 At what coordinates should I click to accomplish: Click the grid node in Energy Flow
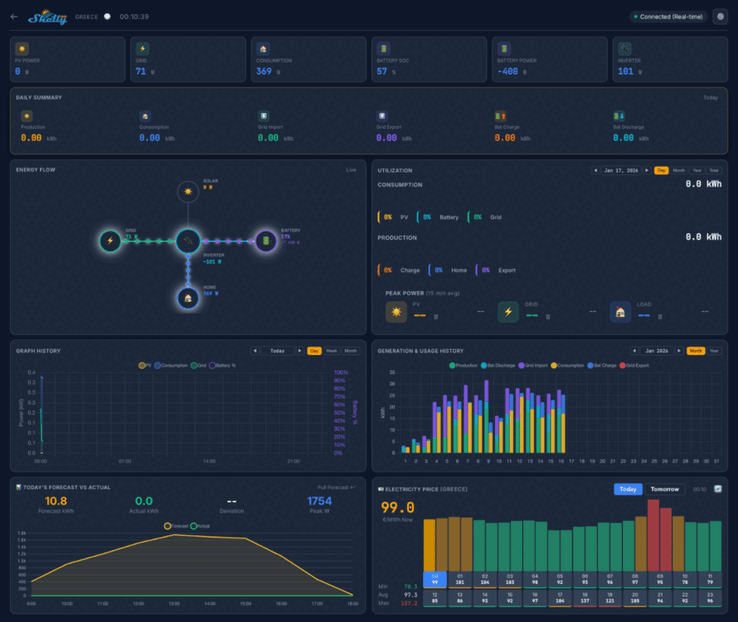(111, 241)
